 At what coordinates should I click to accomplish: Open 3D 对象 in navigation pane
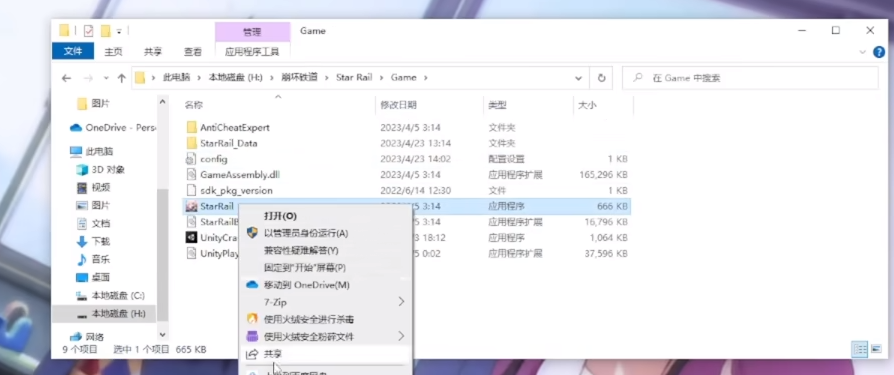point(100,170)
